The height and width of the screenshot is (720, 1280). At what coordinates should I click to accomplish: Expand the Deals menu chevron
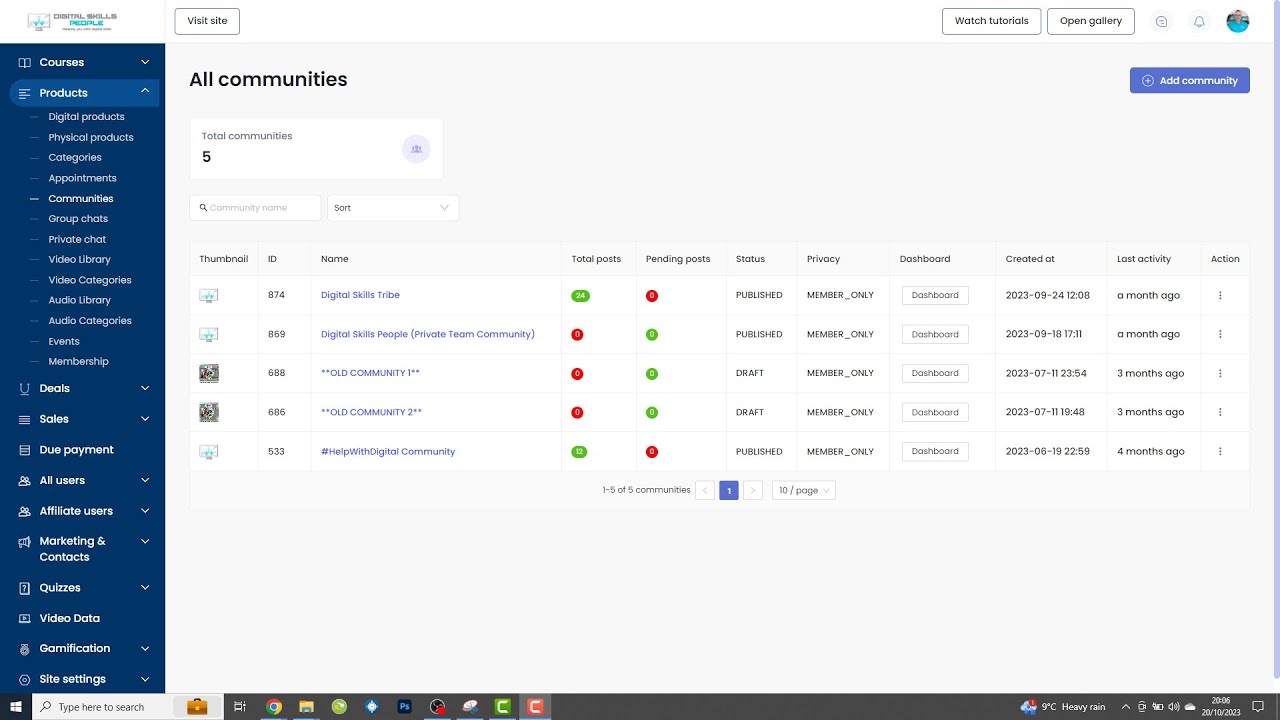[x=145, y=388]
